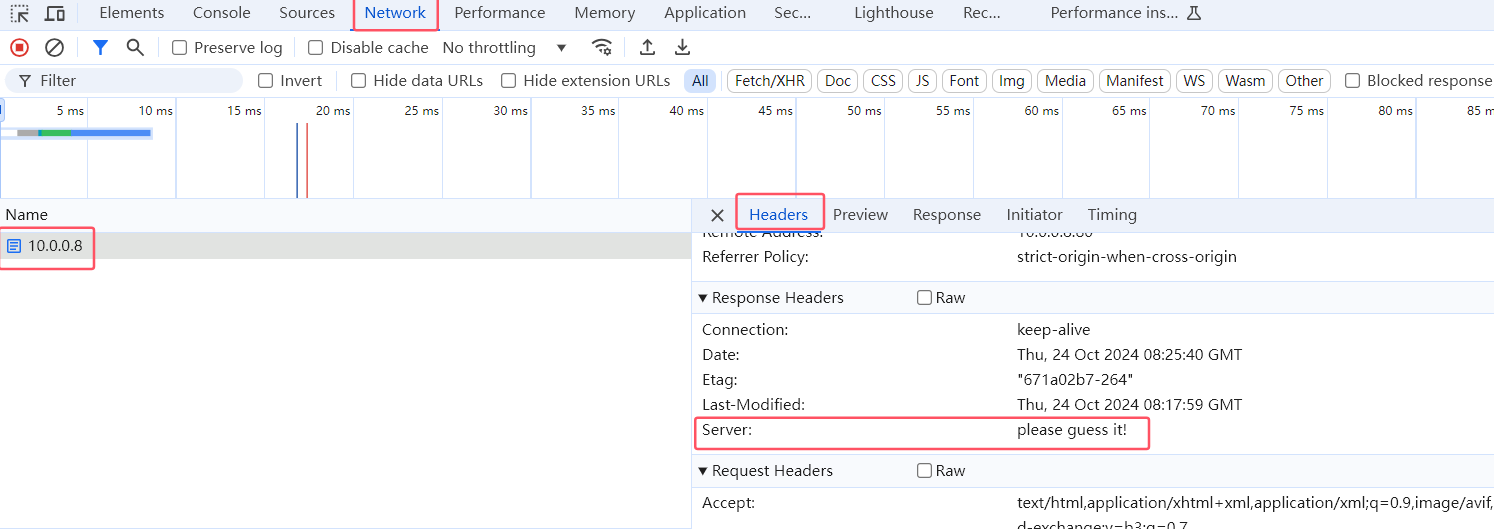Filter requests by Doc

838,81
